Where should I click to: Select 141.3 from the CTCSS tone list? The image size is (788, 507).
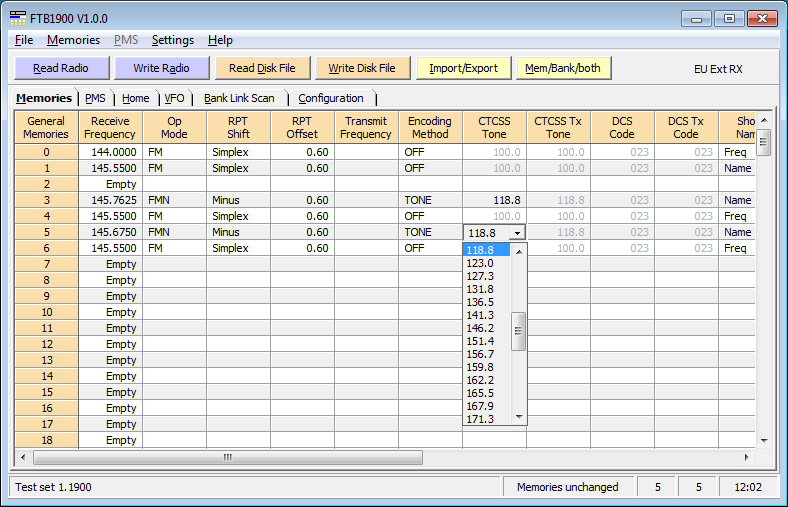(x=481, y=313)
